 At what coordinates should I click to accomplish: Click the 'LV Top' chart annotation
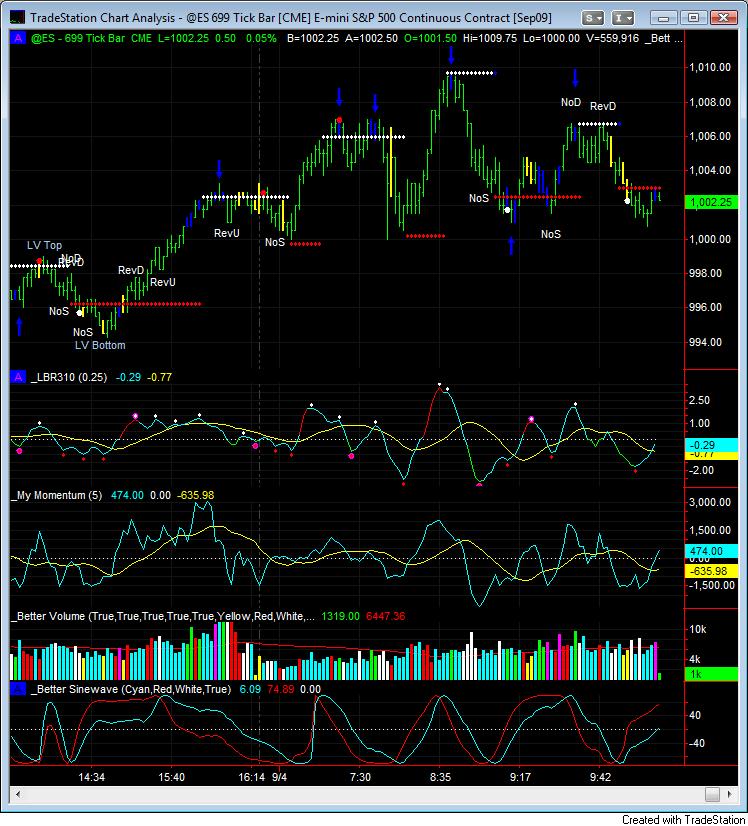pyautogui.click(x=44, y=245)
